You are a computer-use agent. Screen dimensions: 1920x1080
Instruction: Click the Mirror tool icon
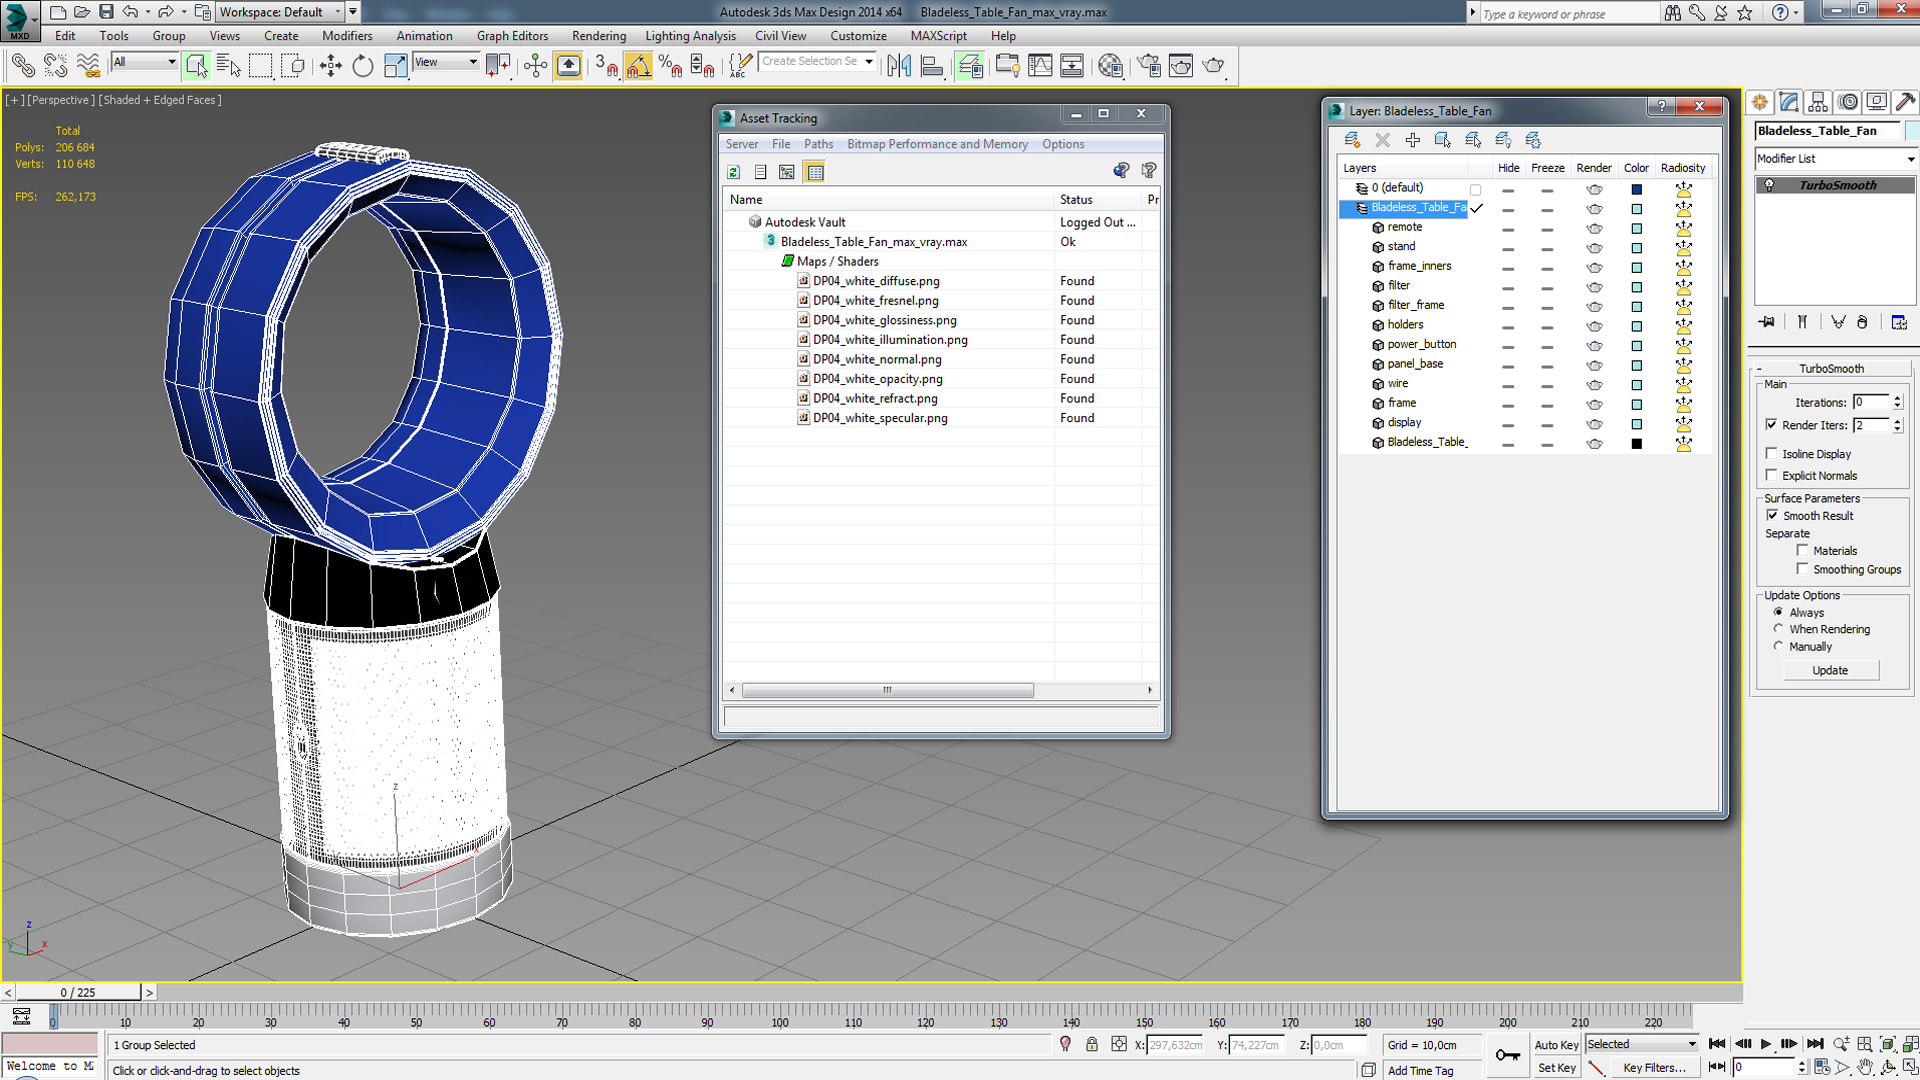click(899, 66)
